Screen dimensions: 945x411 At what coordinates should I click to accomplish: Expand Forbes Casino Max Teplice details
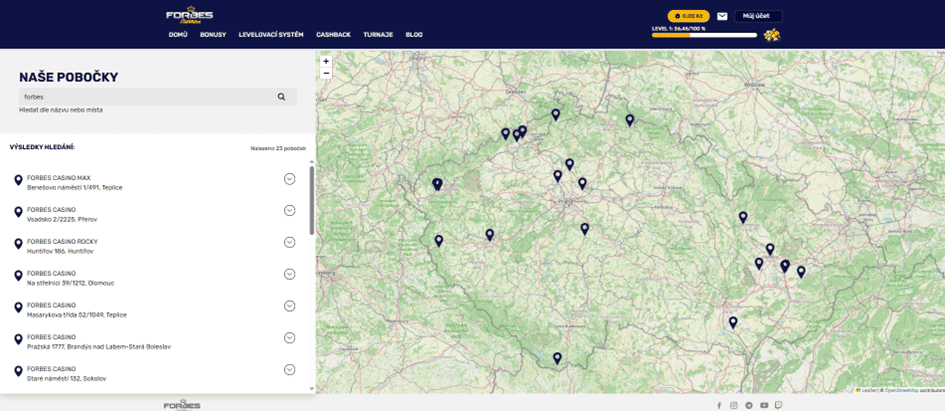coord(289,178)
